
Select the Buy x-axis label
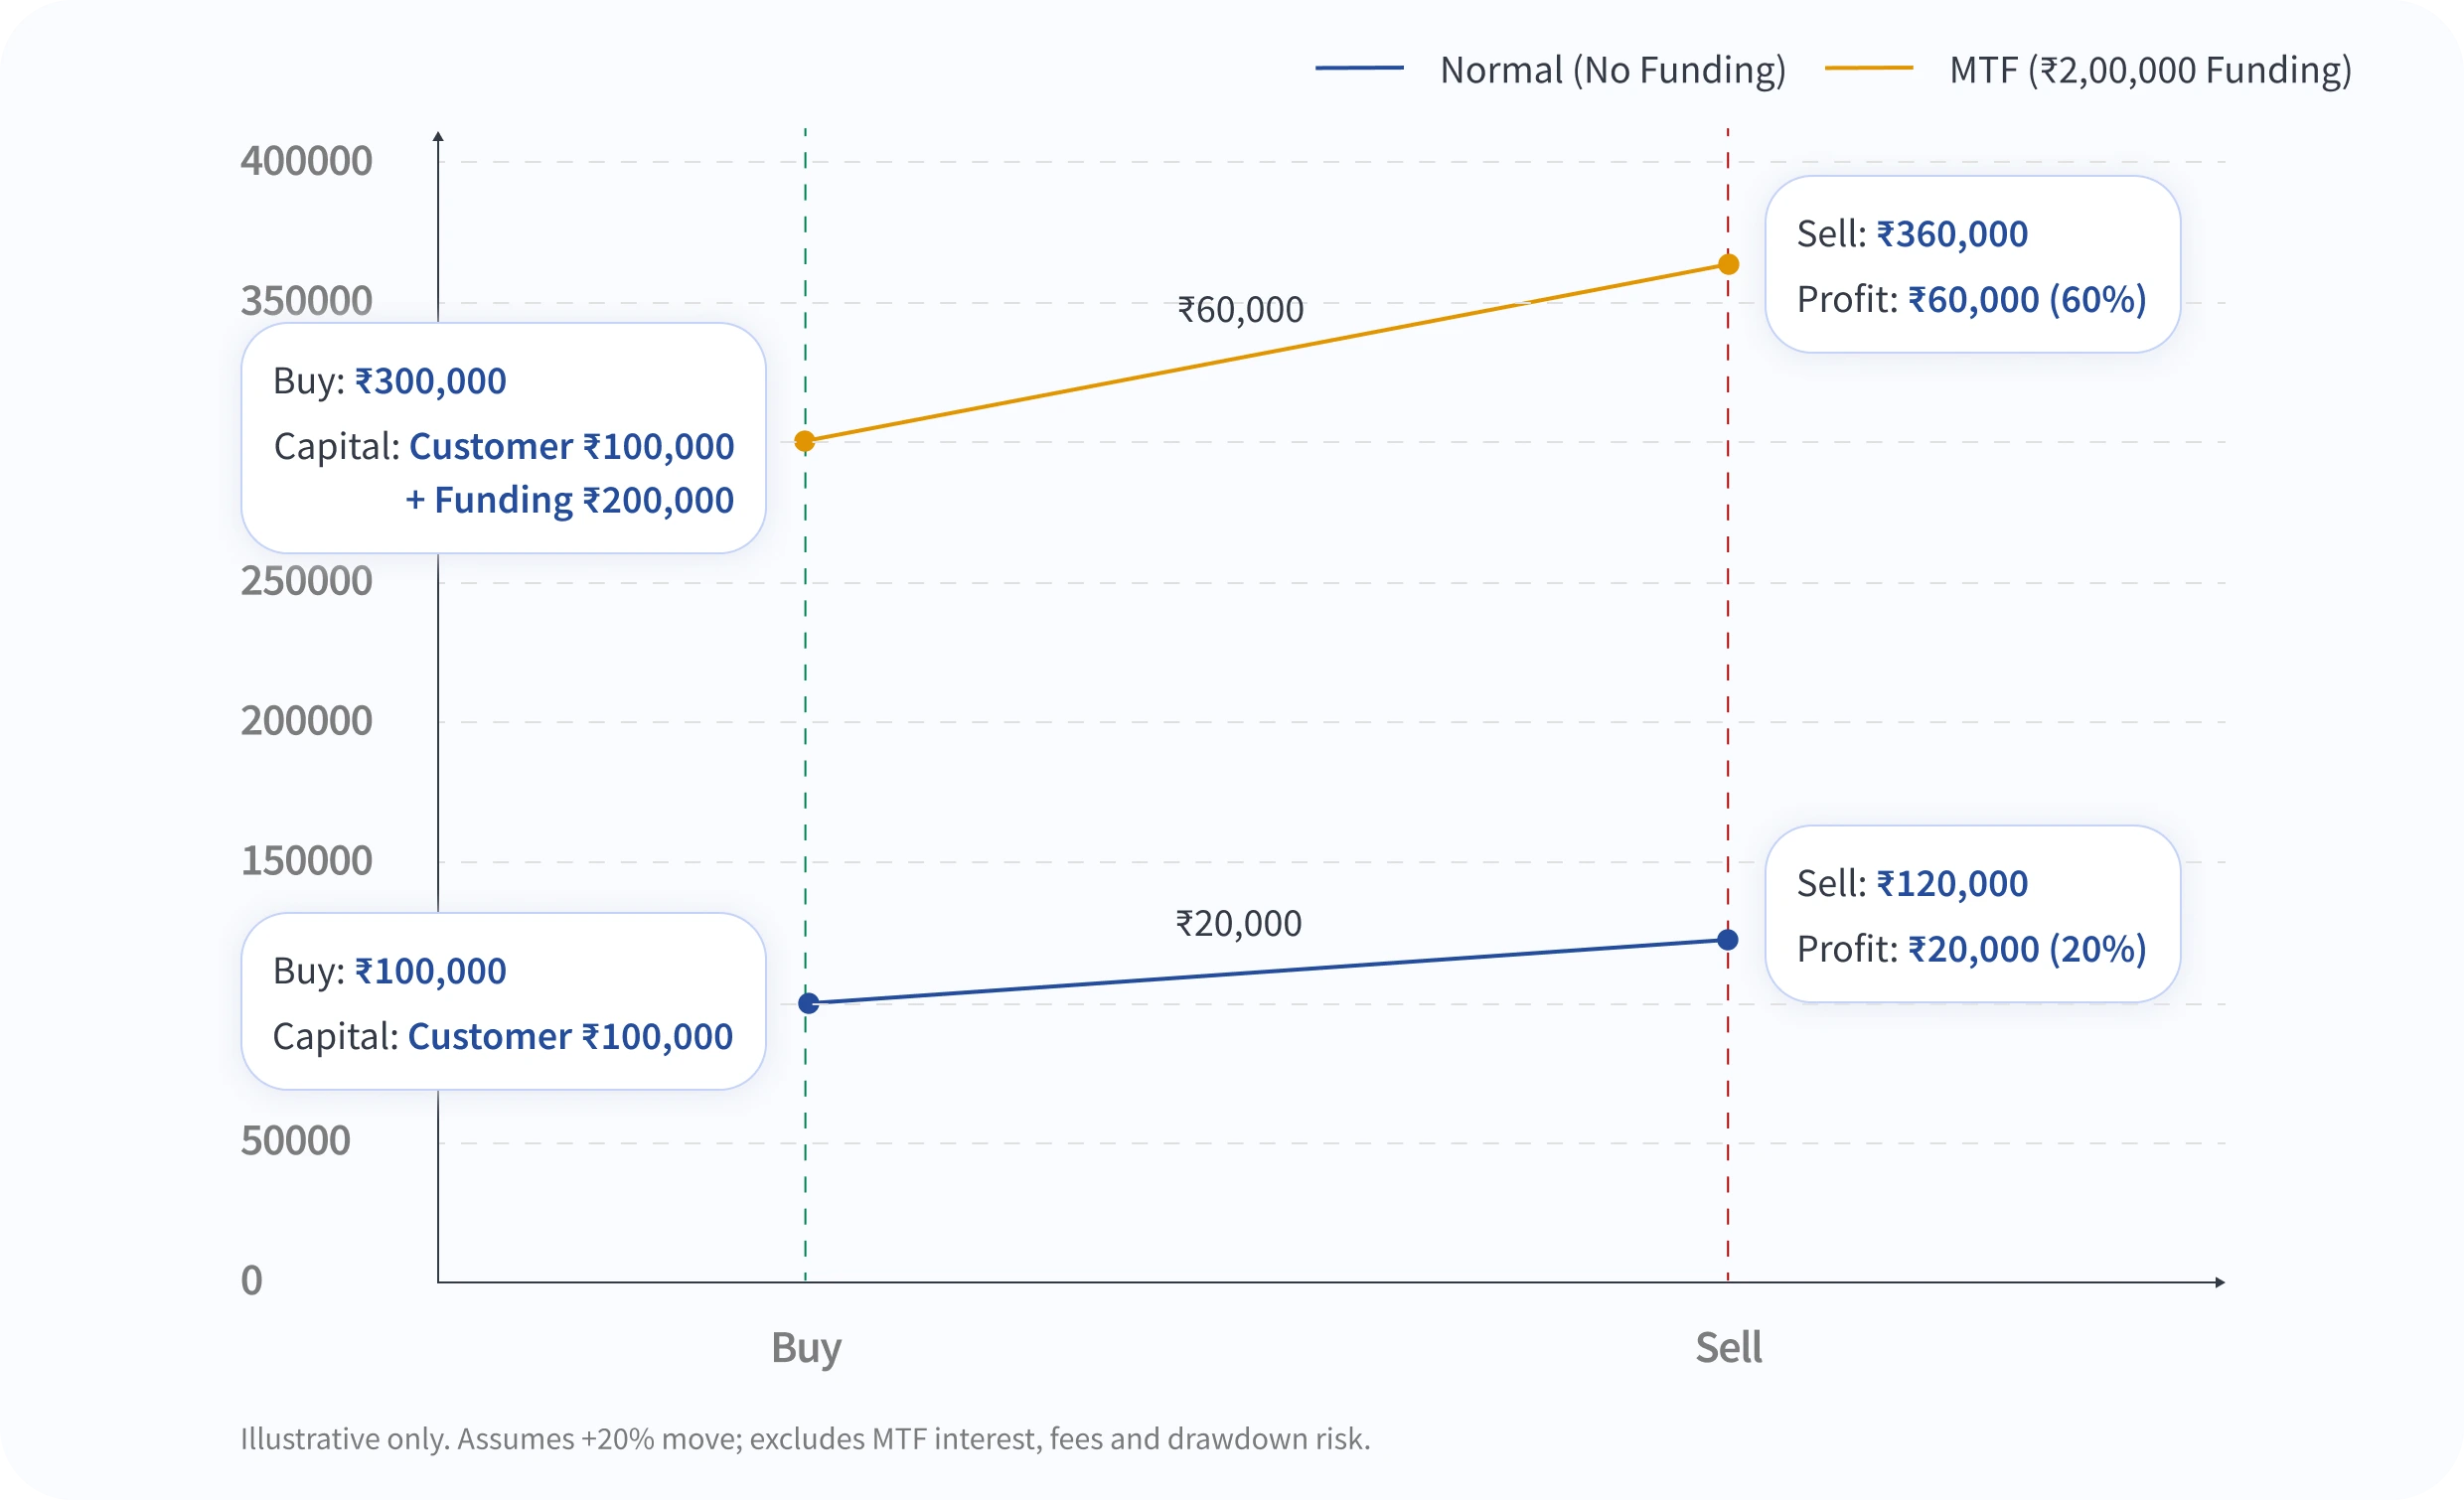pos(806,1347)
